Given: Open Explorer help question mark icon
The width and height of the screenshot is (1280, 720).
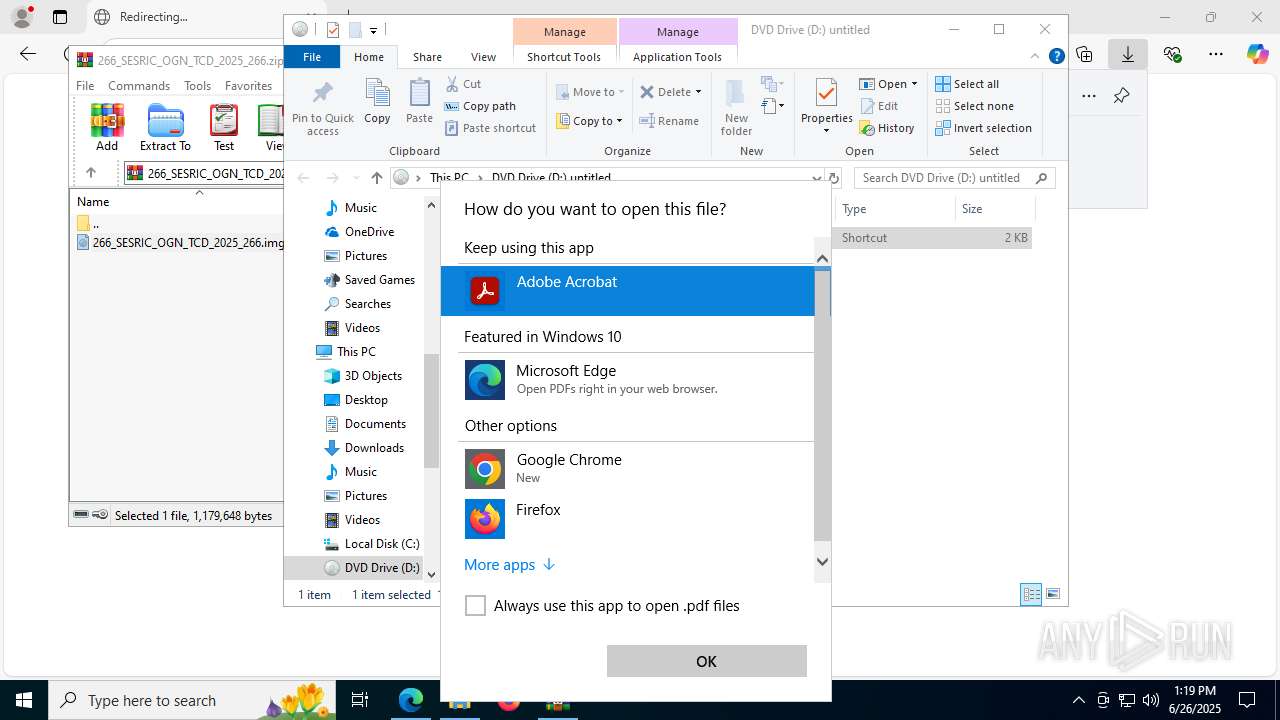Looking at the screenshot, I should tap(1056, 57).
